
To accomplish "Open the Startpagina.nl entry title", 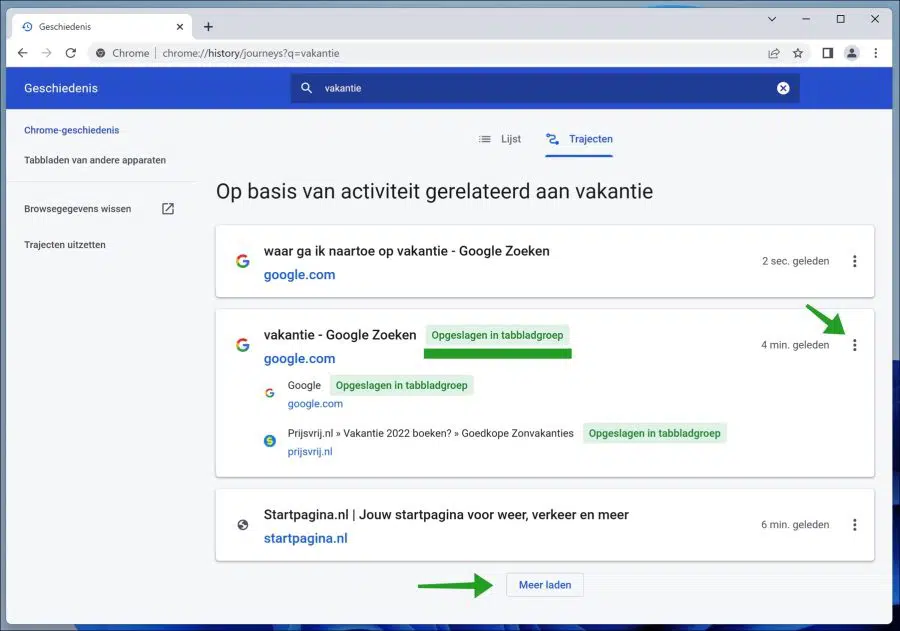I will pyautogui.click(x=446, y=515).
